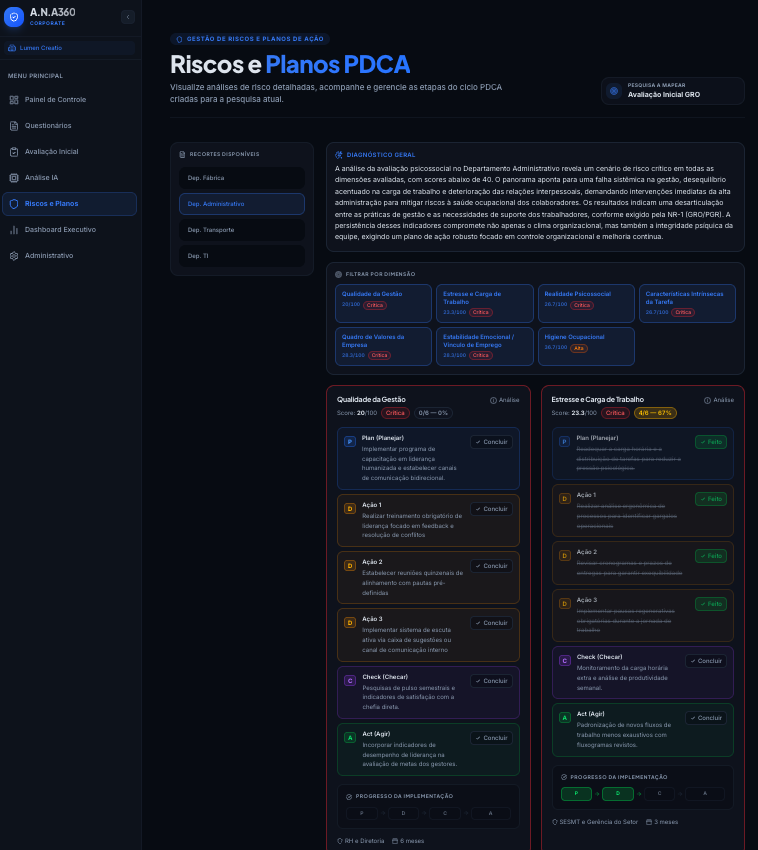This screenshot has width=758, height=850.
Task: Filter by Realidade Psicossocial dimension
Action: (586, 304)
